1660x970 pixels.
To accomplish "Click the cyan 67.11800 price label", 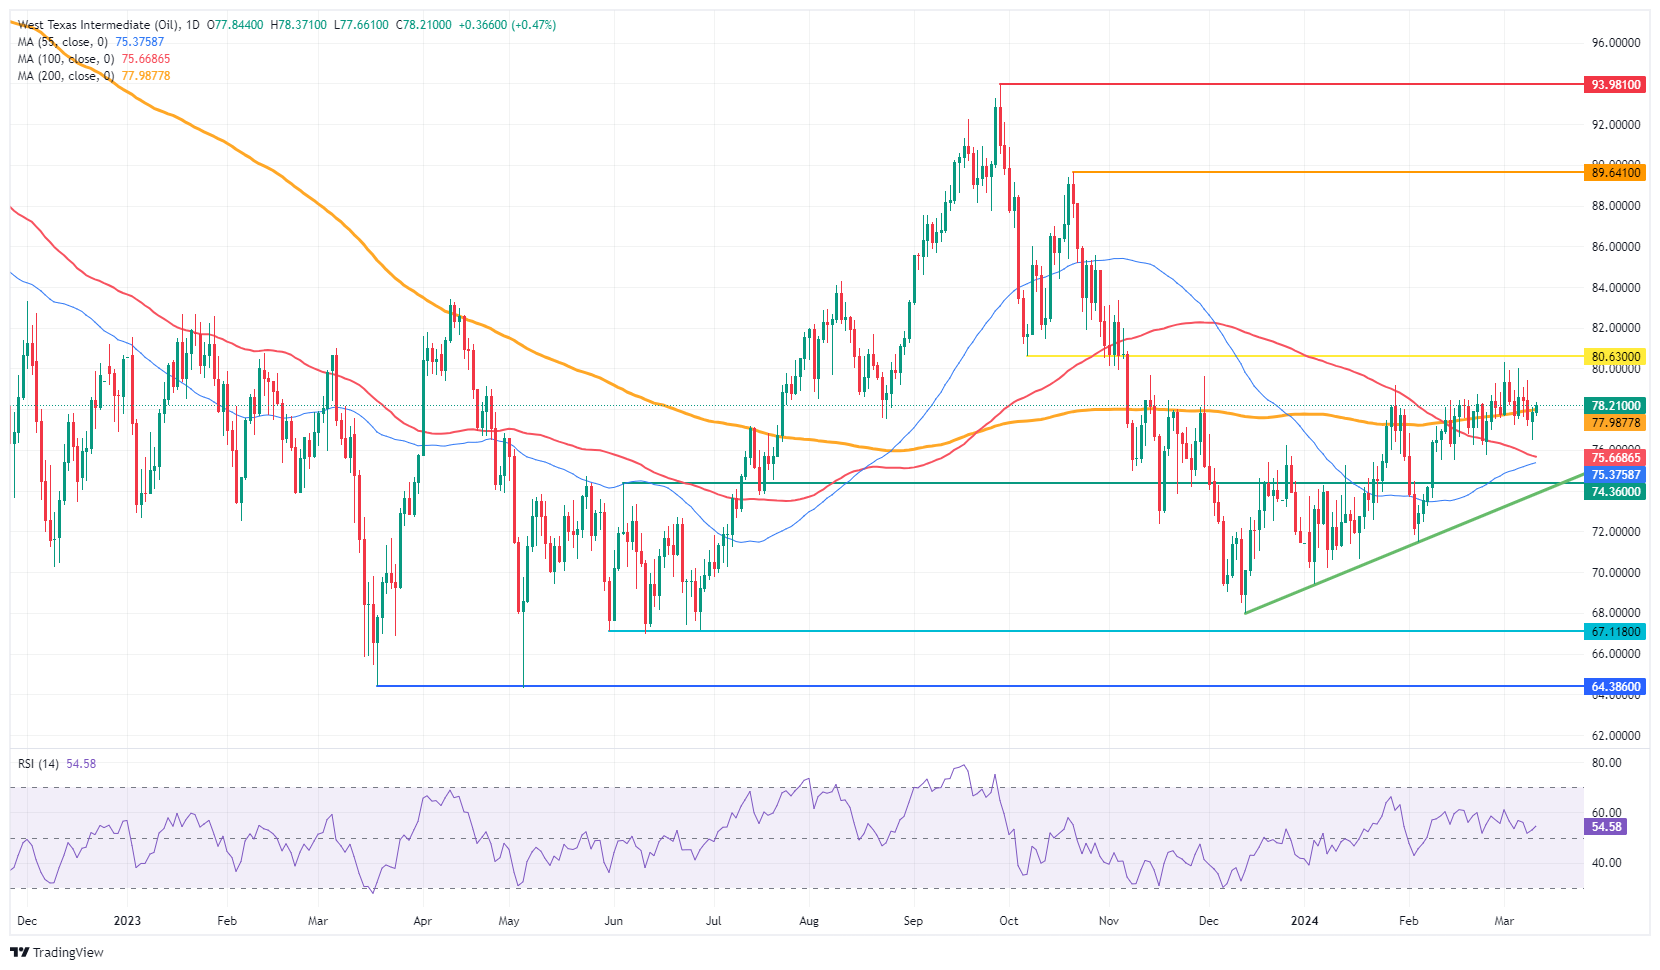I will (1615, 632).
